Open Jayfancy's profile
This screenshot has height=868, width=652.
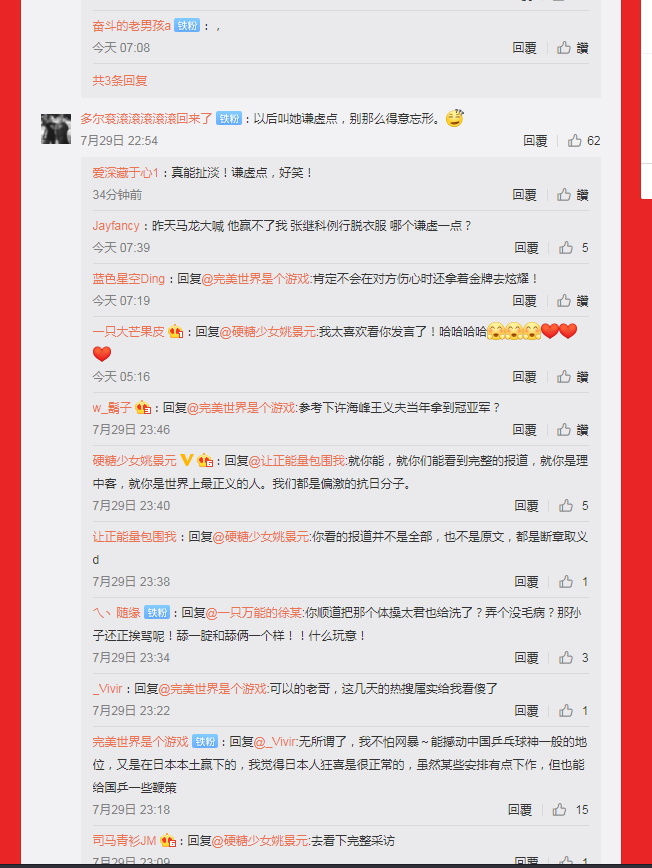pyautogui.click(x=116, y=226)
